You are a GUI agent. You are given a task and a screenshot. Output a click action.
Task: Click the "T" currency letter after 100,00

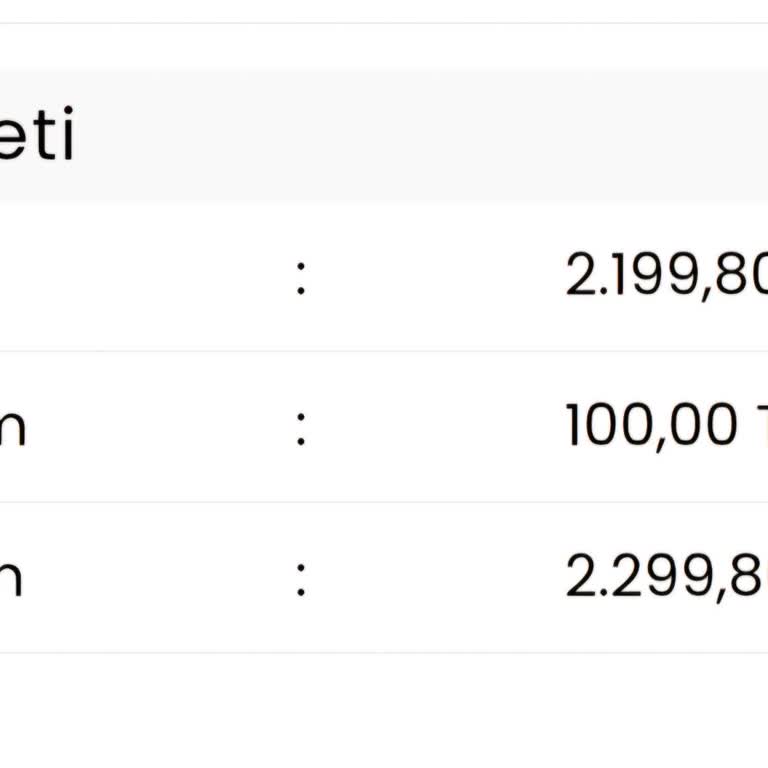(759, 427)
